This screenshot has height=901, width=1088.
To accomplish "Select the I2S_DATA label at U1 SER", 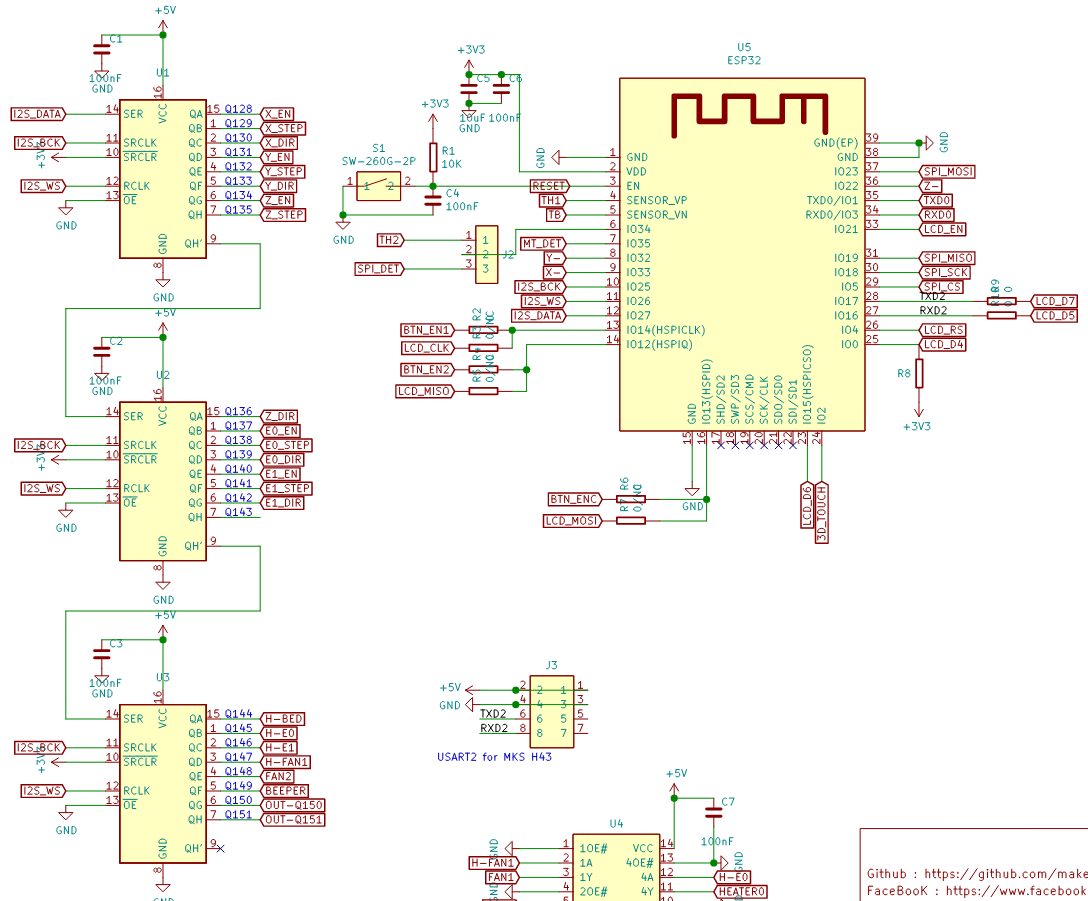I will point(39,114).
